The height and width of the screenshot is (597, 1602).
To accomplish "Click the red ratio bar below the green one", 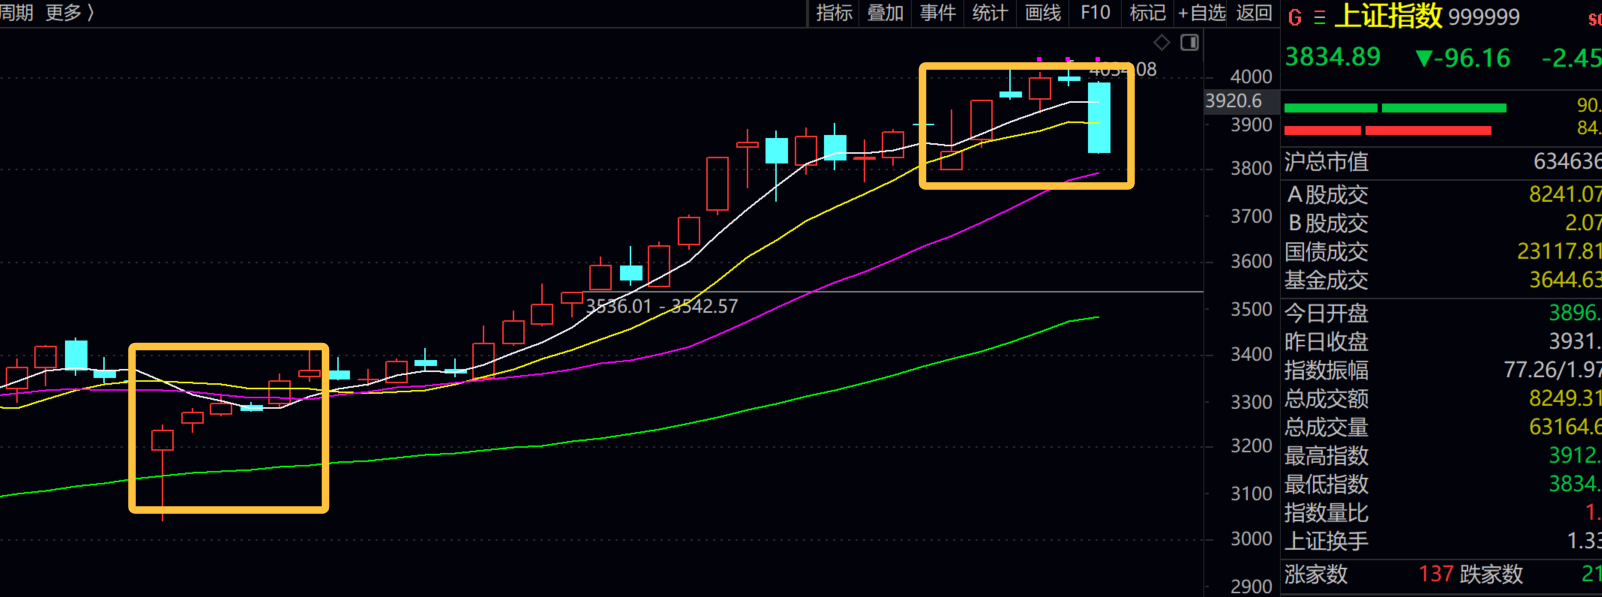I will tap(1387, 130).
